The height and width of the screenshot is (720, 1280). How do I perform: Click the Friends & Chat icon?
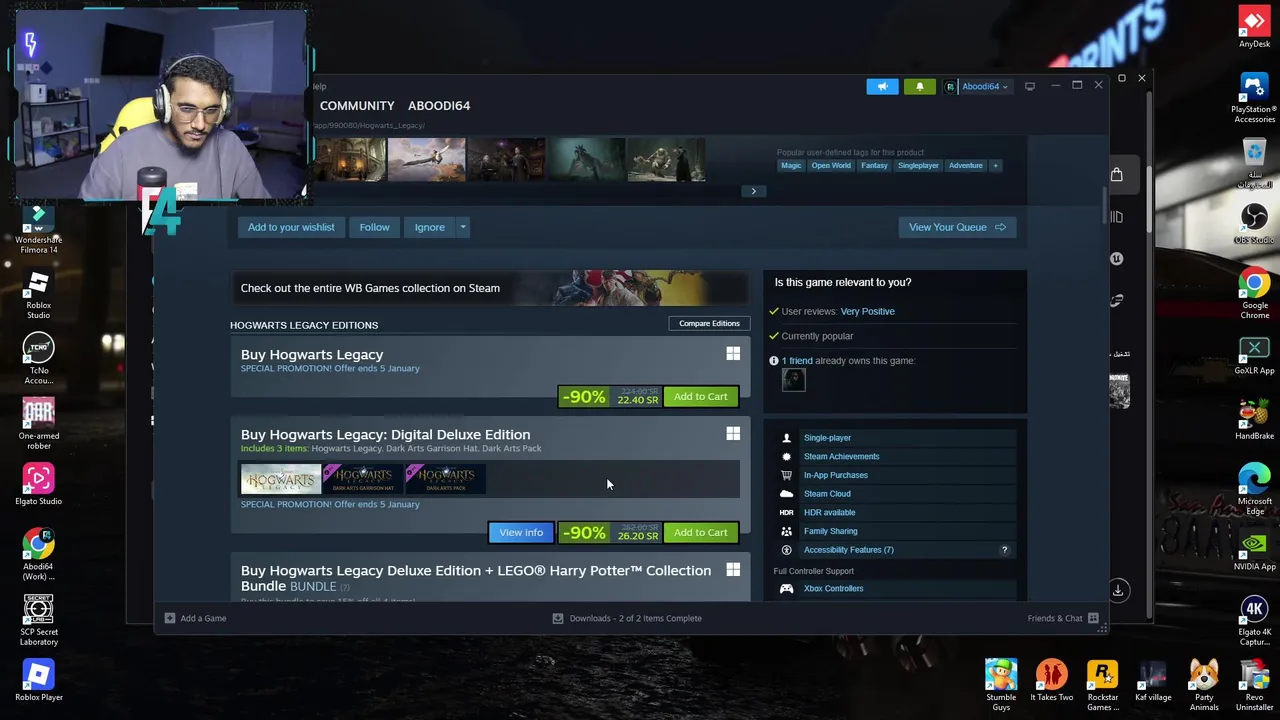1093,618
